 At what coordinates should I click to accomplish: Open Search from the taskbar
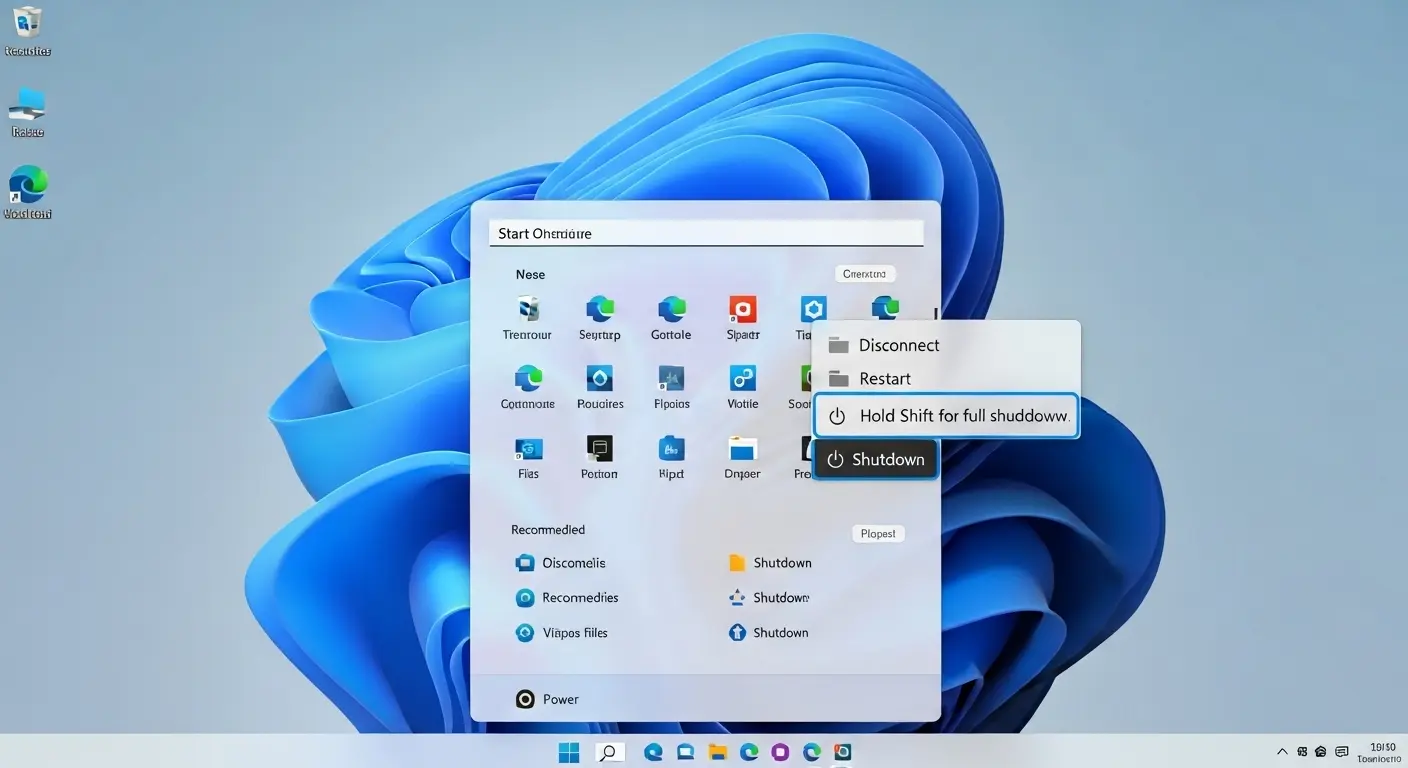[608, 752]
